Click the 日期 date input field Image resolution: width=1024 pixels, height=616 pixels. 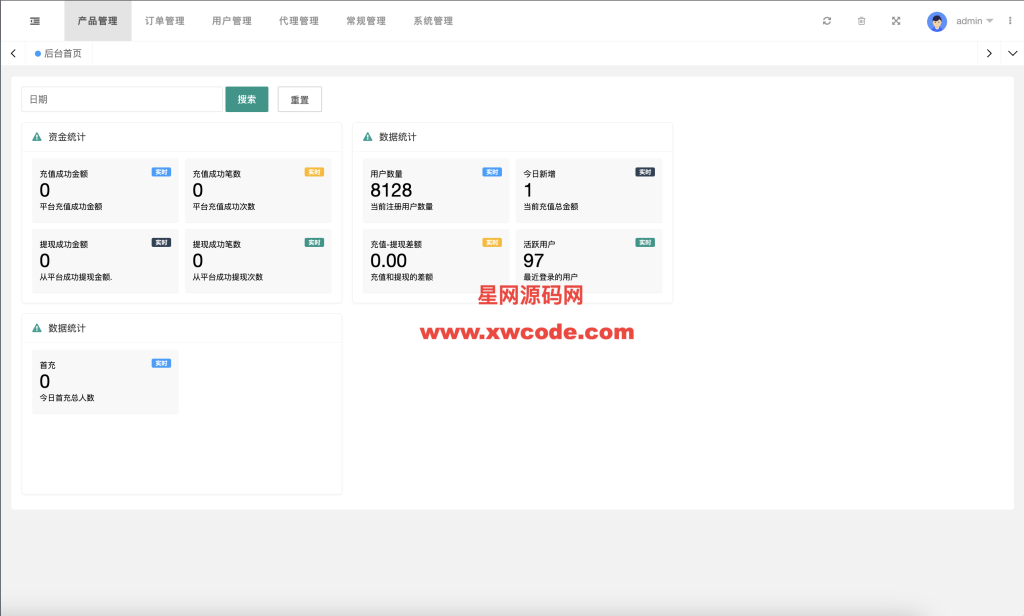pyautogui.click(x=122, y=99)
